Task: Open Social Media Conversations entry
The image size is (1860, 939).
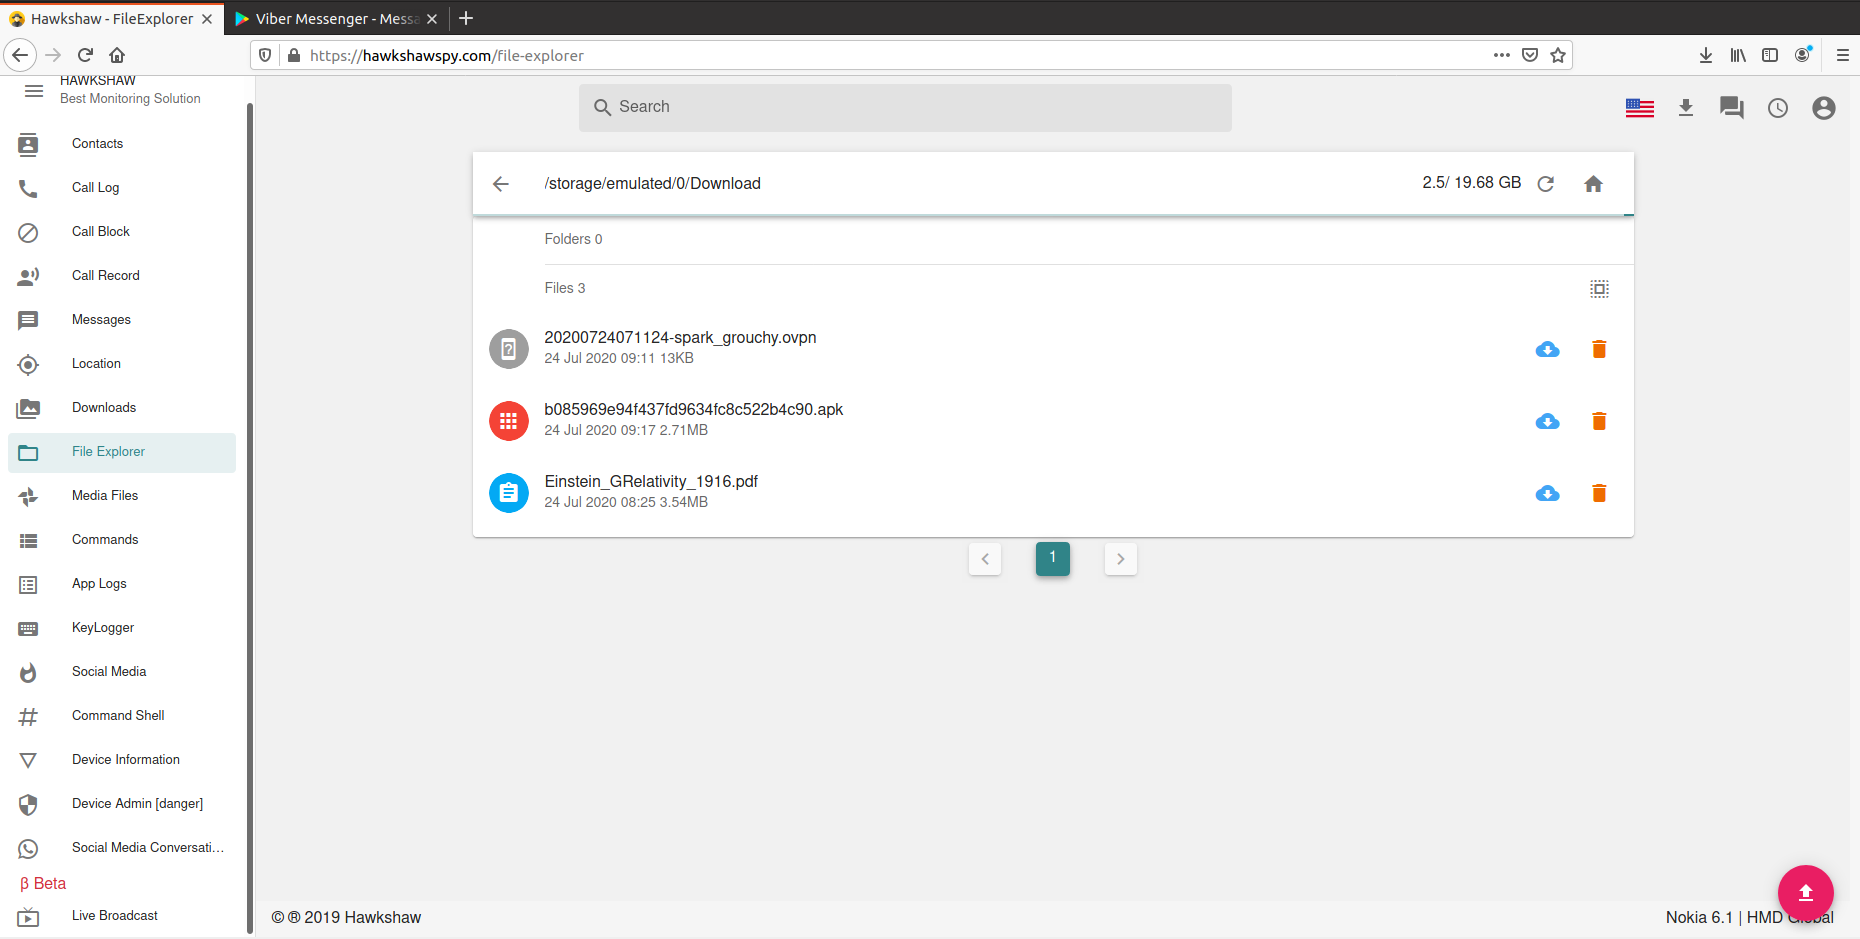Action: pos(122,848)
